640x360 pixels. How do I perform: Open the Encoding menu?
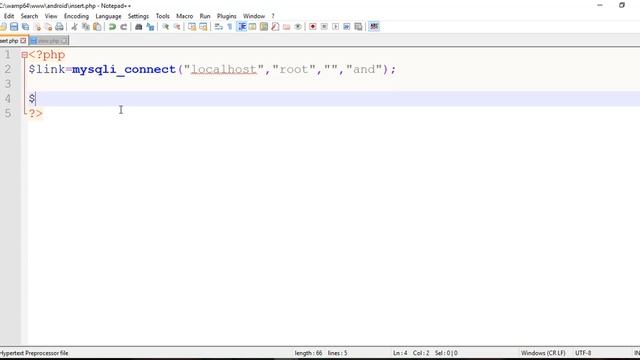(76, 16)
